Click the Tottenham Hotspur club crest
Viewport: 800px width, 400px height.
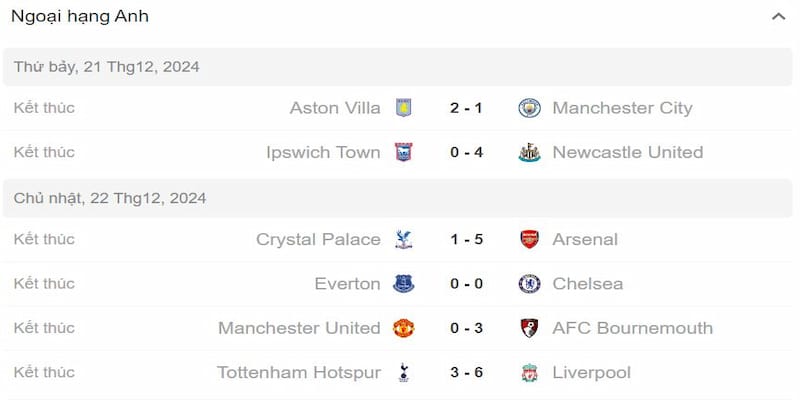pyautogui.click(x=403, y=372)
